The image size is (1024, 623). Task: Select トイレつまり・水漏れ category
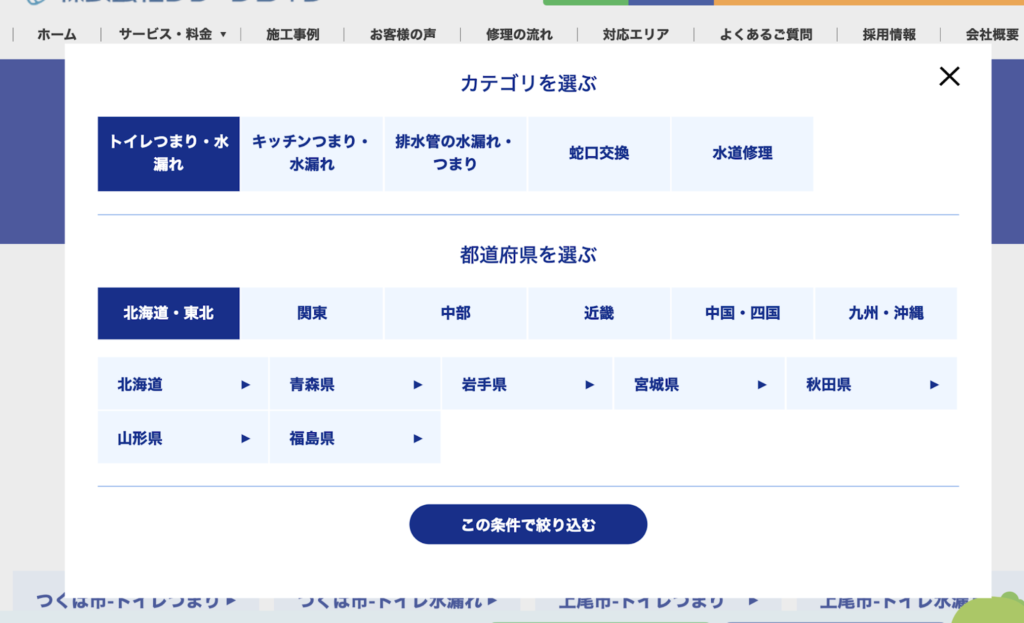[169, 154]
